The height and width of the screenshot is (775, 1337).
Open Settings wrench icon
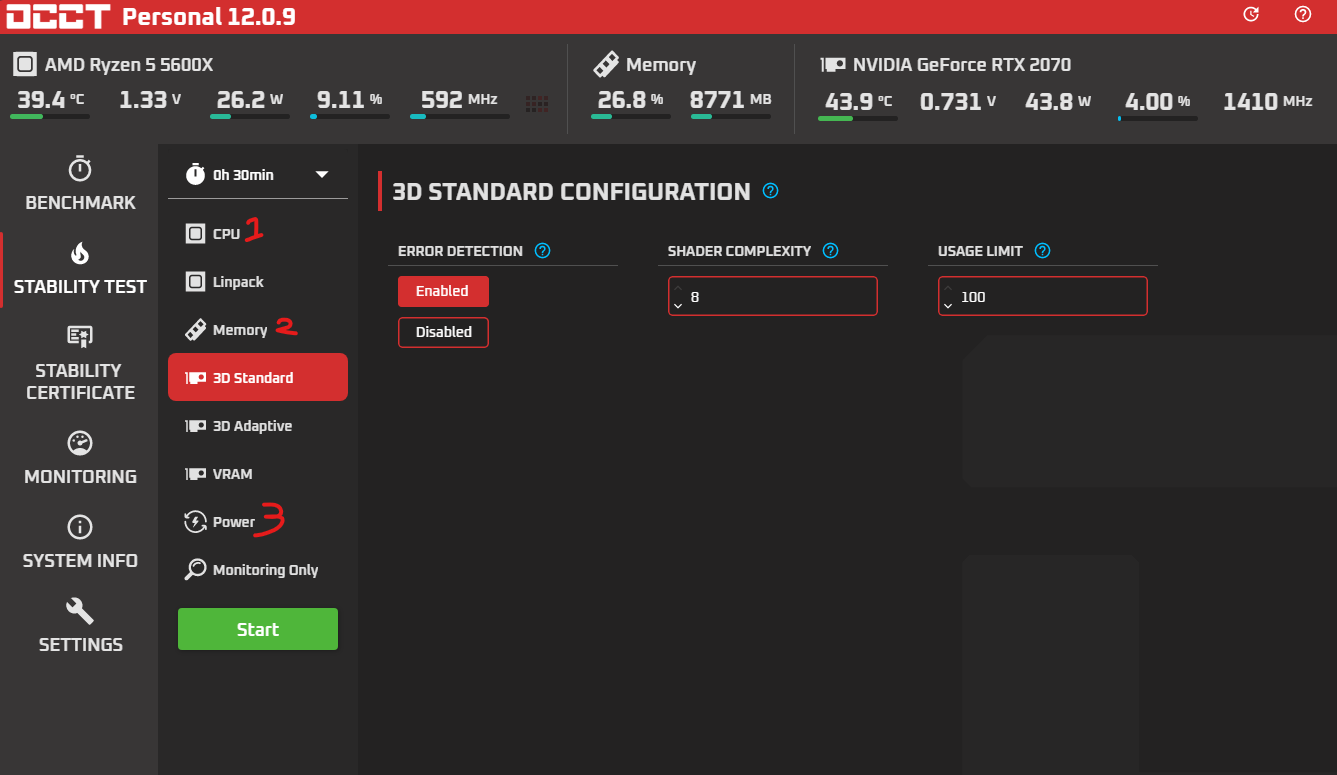[80, 611]
